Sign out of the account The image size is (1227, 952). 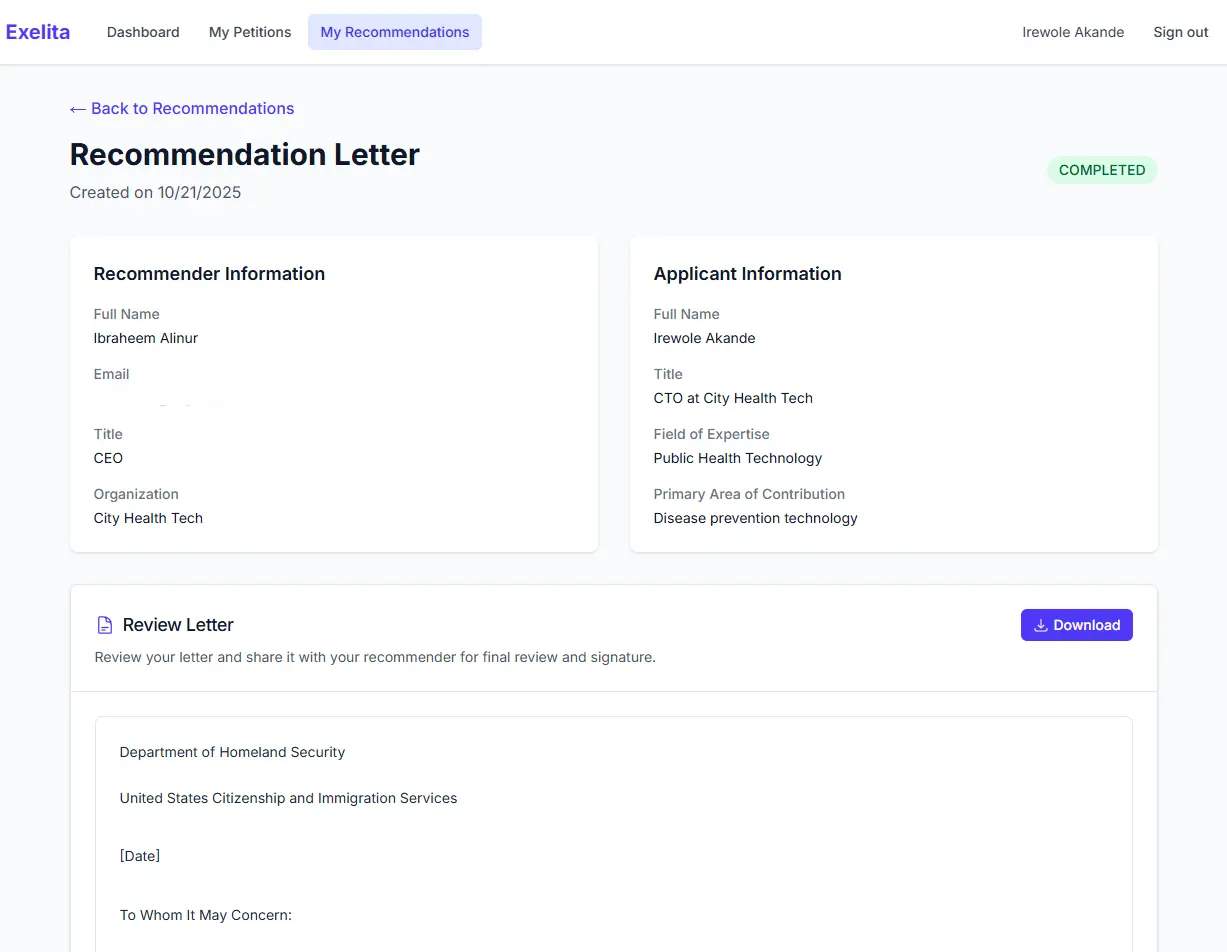[1181, 32]
